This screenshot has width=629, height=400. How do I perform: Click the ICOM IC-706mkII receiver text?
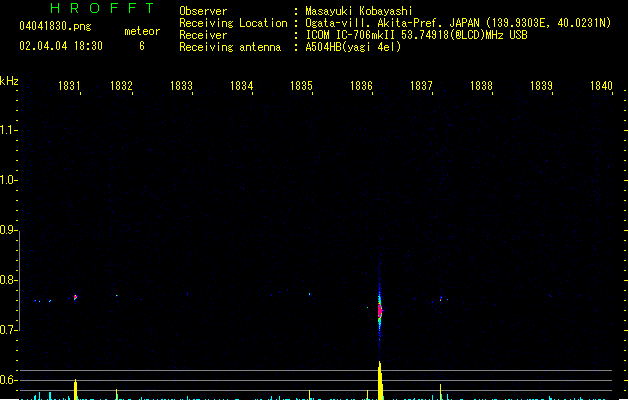[416, 35]
